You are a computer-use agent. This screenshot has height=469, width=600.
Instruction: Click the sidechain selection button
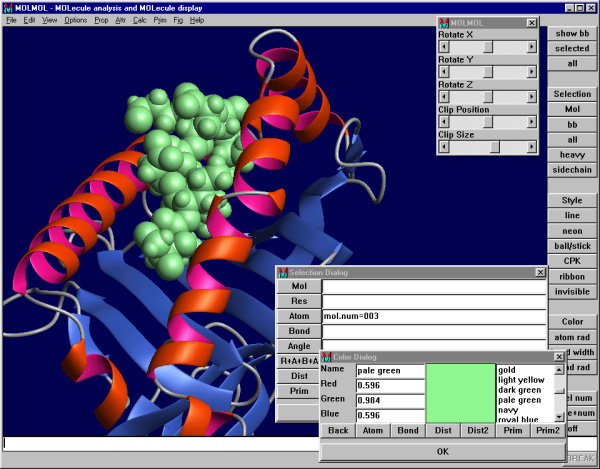(572, 170)
